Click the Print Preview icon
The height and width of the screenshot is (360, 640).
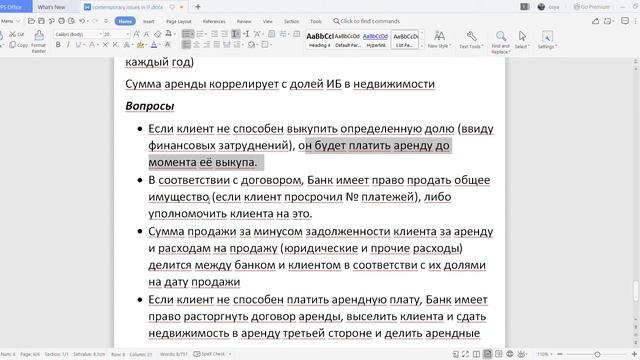72,21
